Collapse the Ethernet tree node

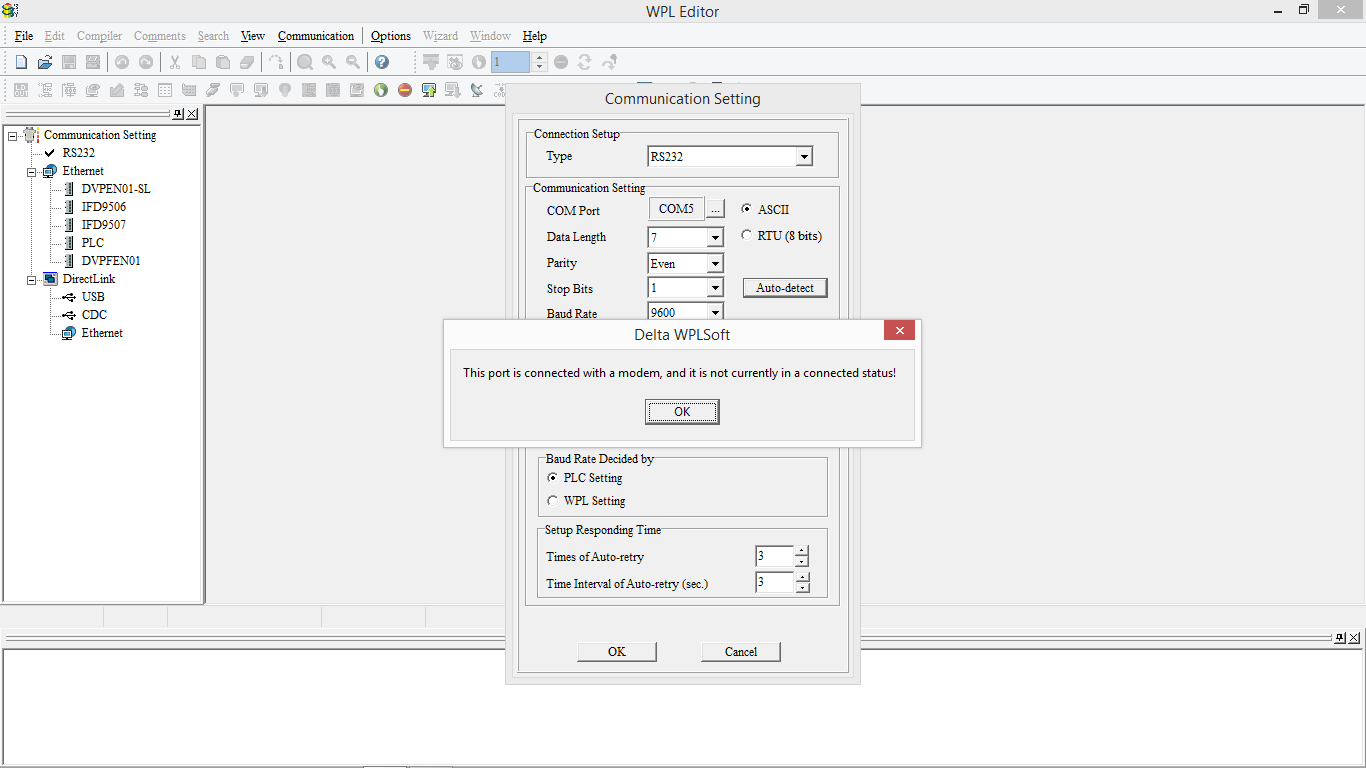(32, 171)
